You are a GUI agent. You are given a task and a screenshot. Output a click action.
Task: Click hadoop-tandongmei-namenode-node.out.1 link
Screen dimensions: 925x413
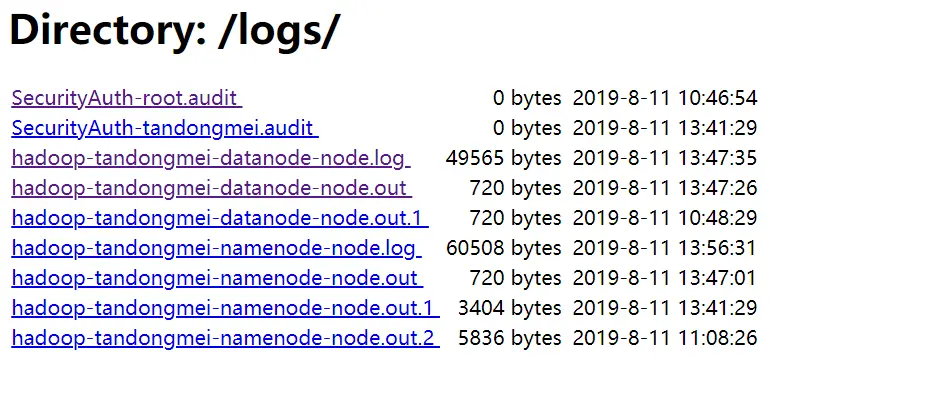(224, 308)
